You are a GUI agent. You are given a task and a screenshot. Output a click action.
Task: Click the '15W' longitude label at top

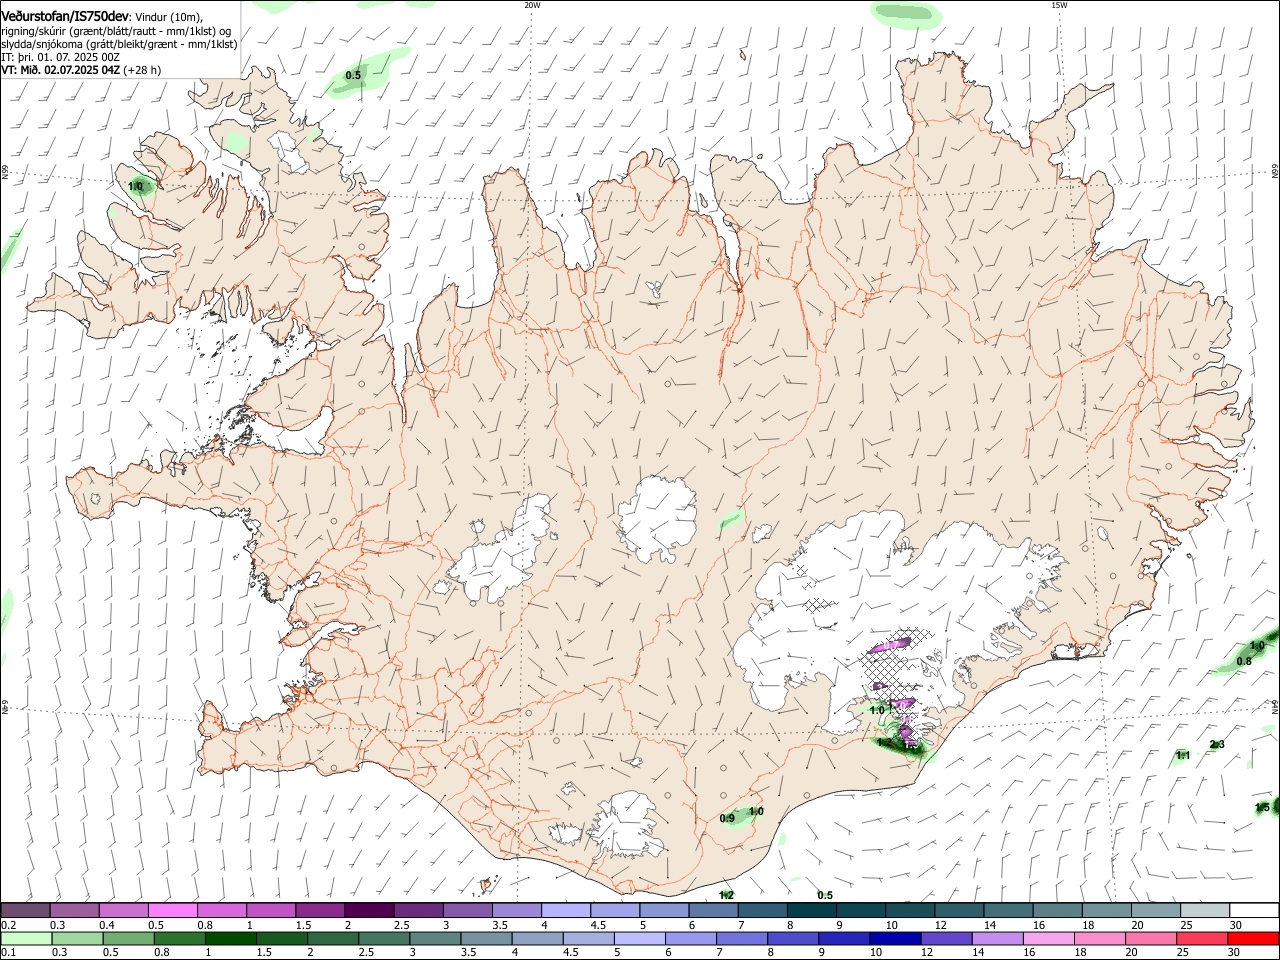tap(1059, 5)
